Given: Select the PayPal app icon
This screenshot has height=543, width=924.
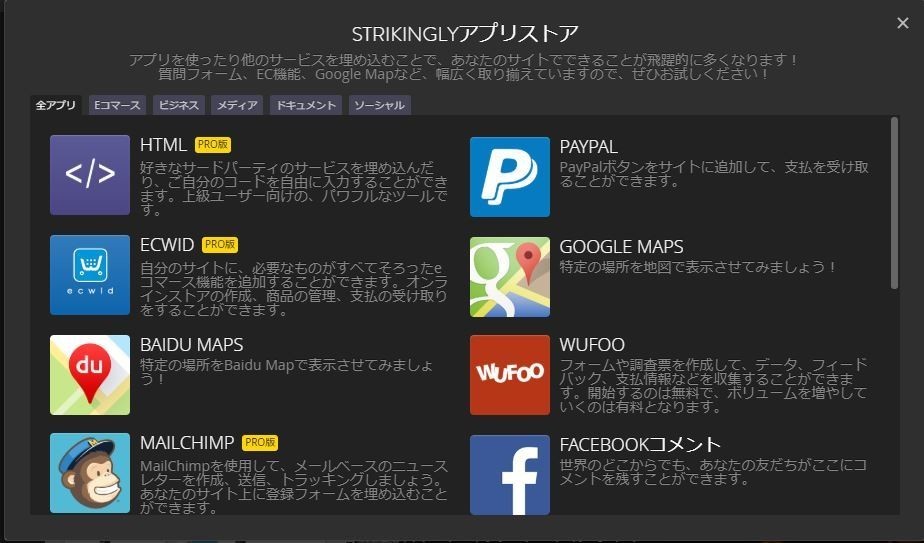Looking at the screenshot, I should pos(510,176).
